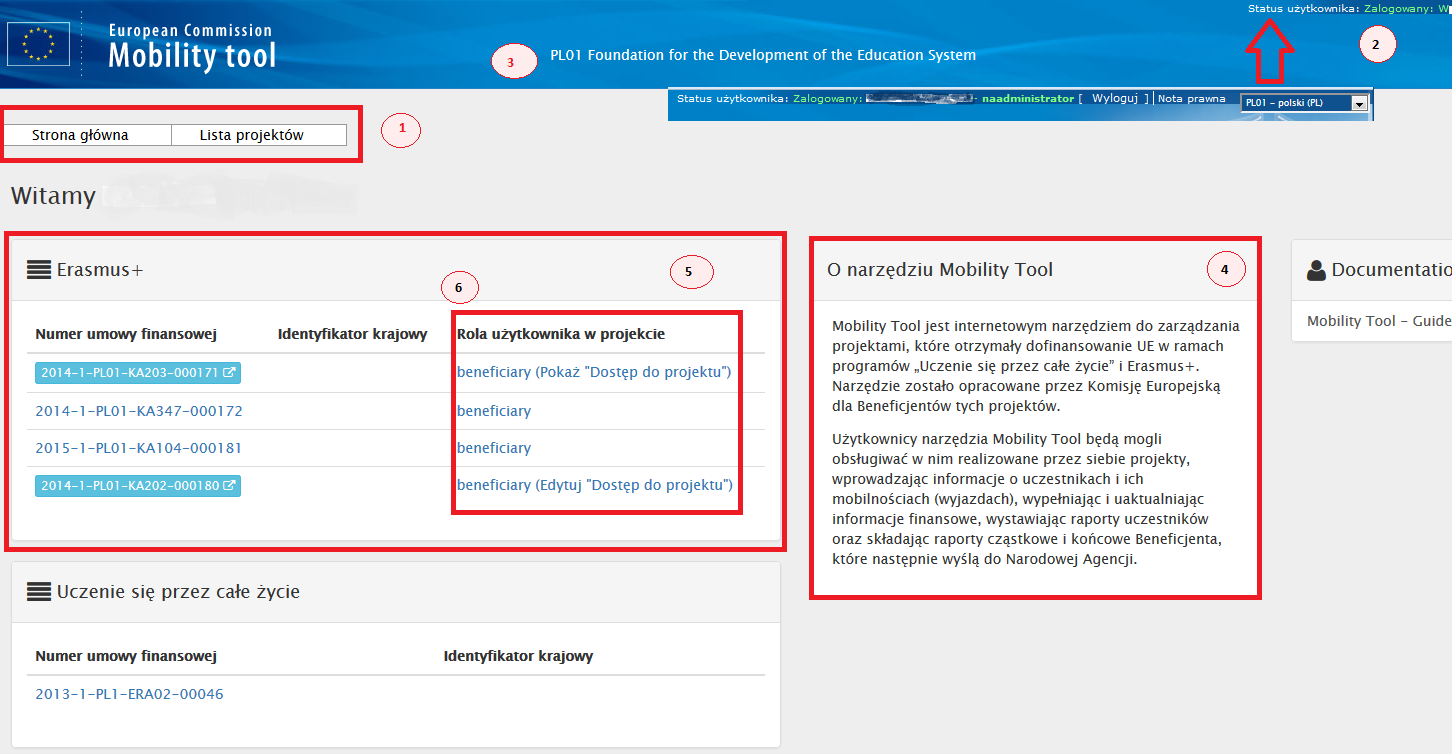Open the Lista projektów menu item

(259, 135)
